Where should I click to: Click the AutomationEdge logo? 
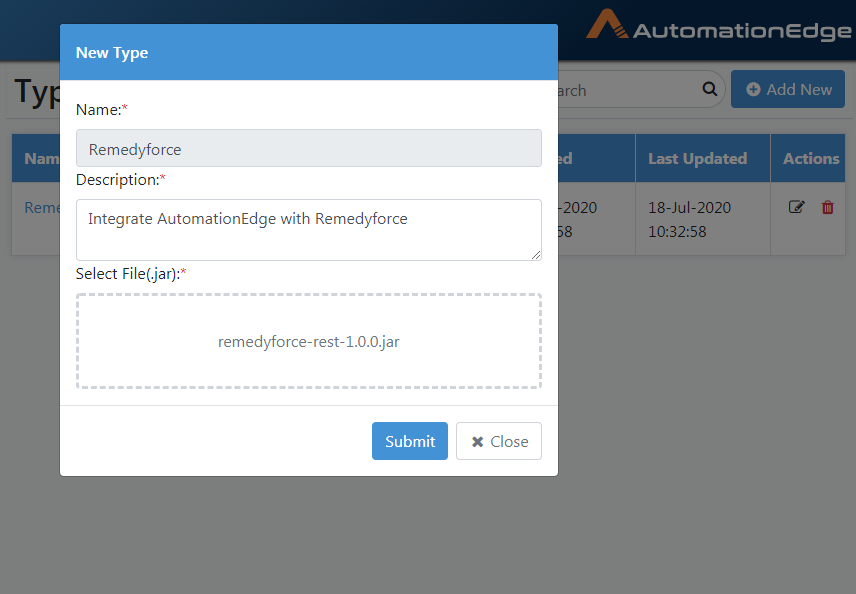point(718,27)
